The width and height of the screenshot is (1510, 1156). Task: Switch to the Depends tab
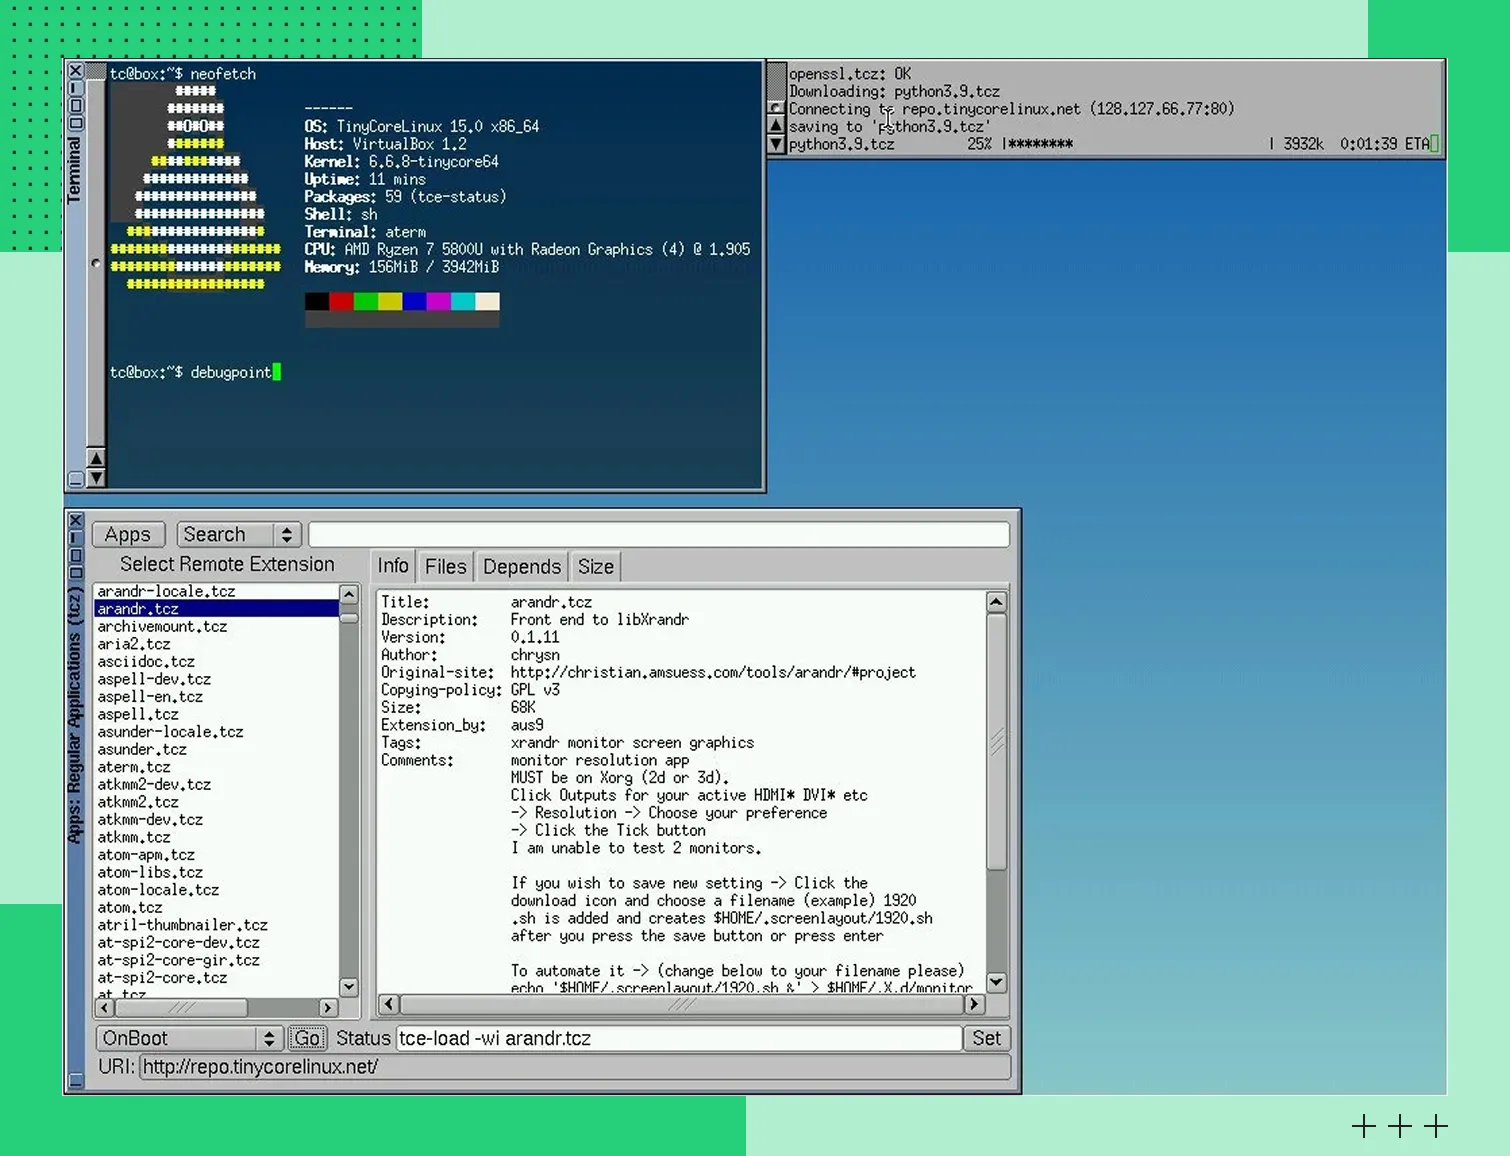(521, 567)
